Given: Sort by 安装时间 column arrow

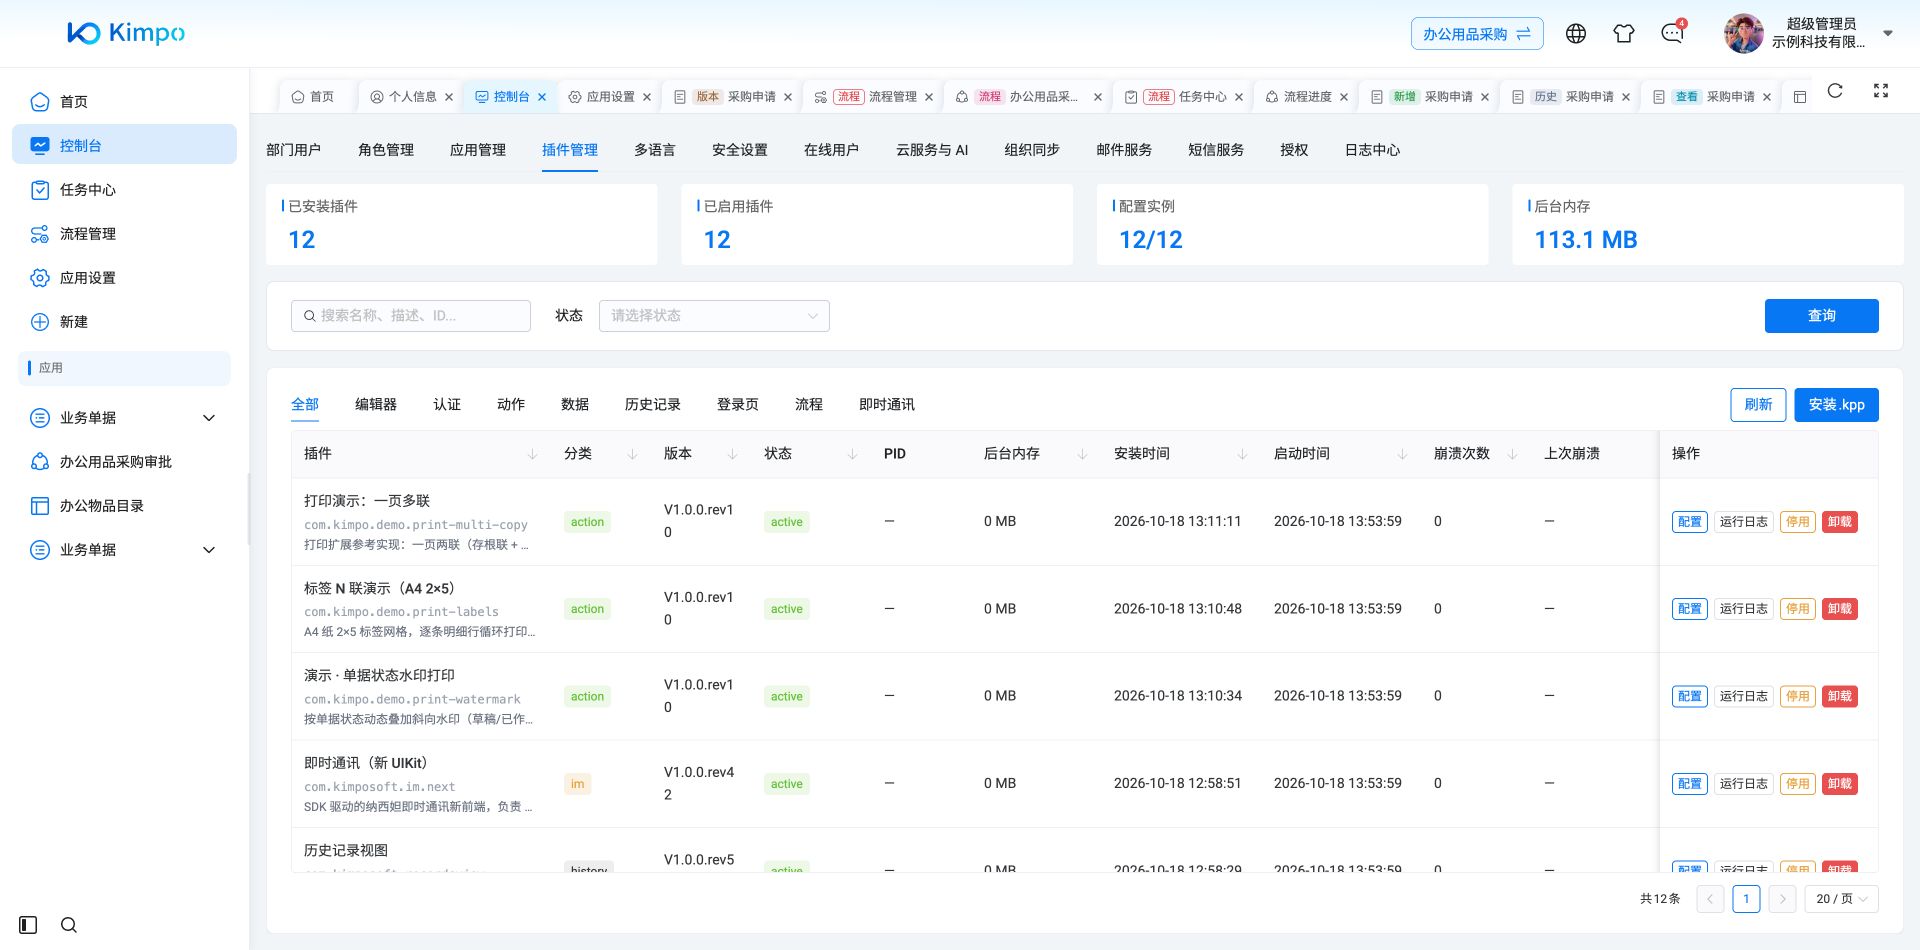Looking at the screenshot, I should click(1242, 454).
